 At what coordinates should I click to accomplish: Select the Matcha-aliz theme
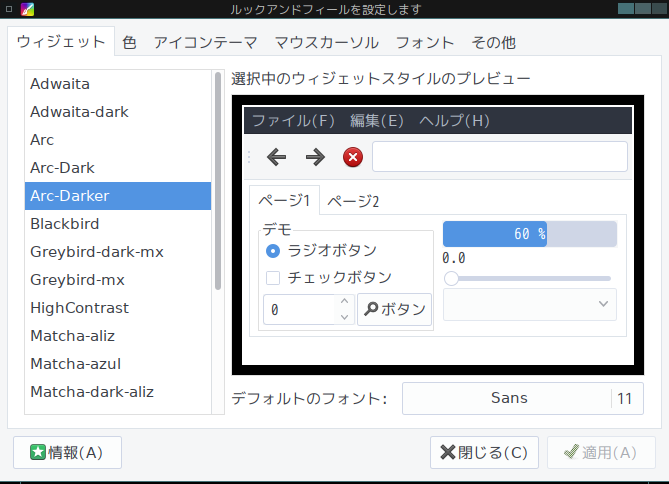point(118,336)
